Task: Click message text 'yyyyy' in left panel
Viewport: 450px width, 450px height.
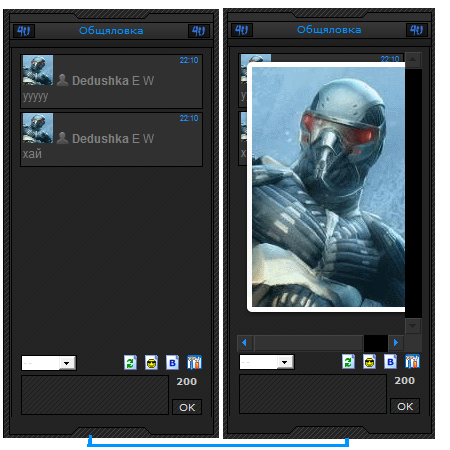Action: coord(35,97)
